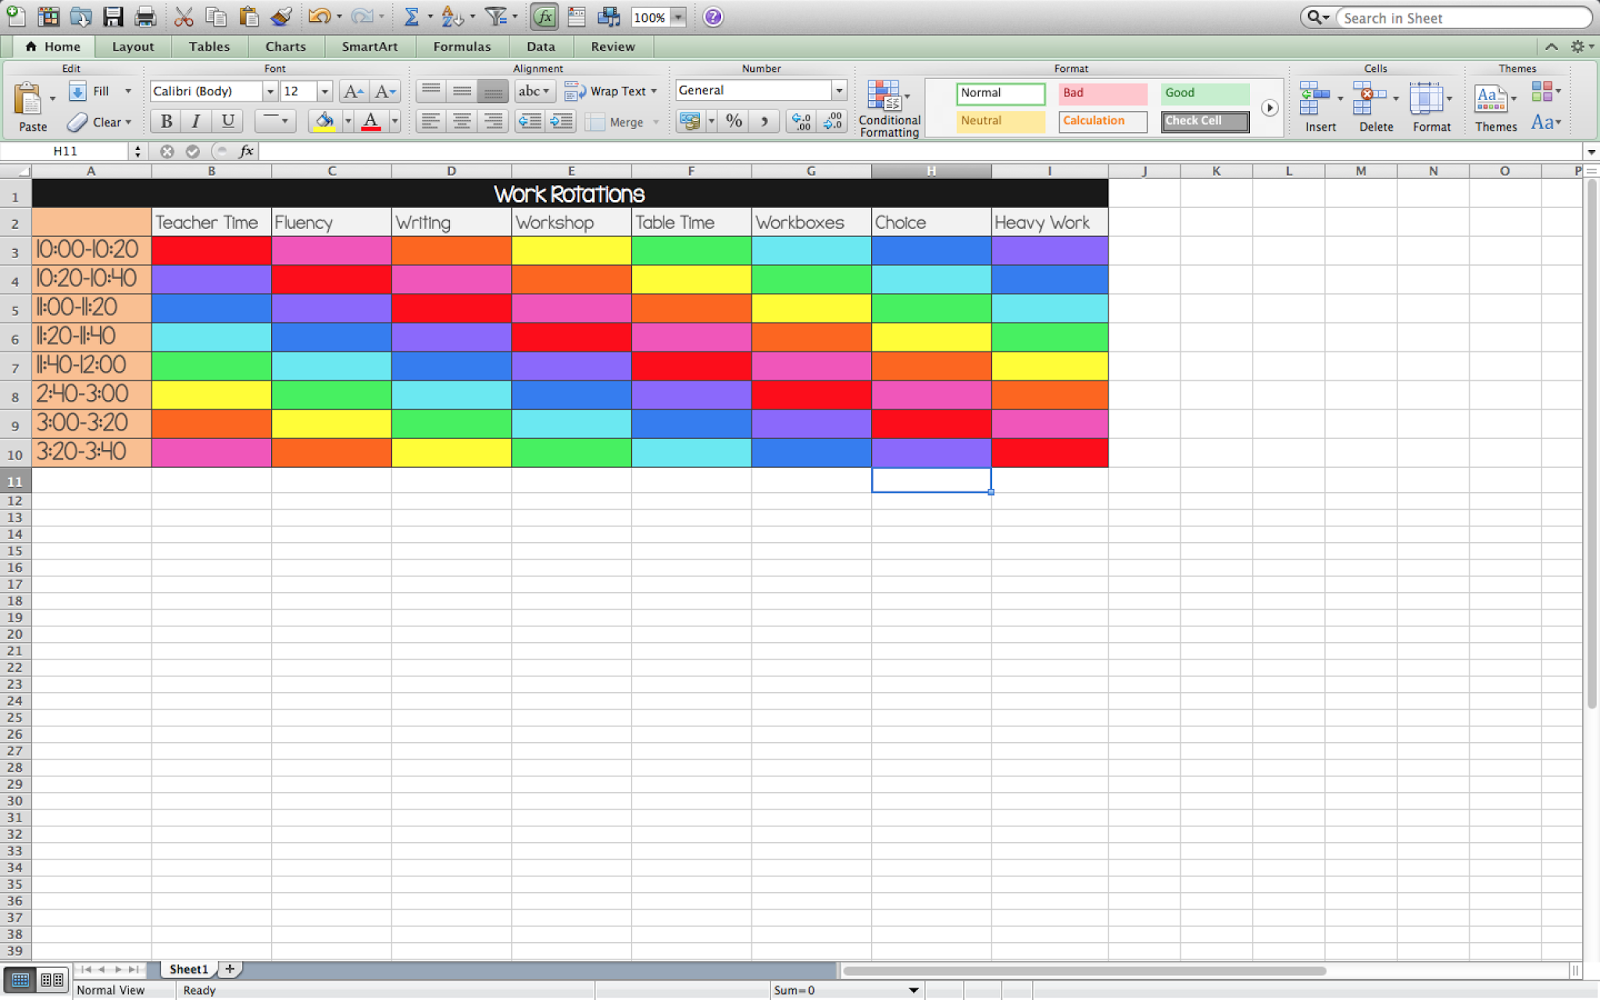Open the Charts ribbon tab
The image size is (1600, 1000).
click(x=286, y=47)
